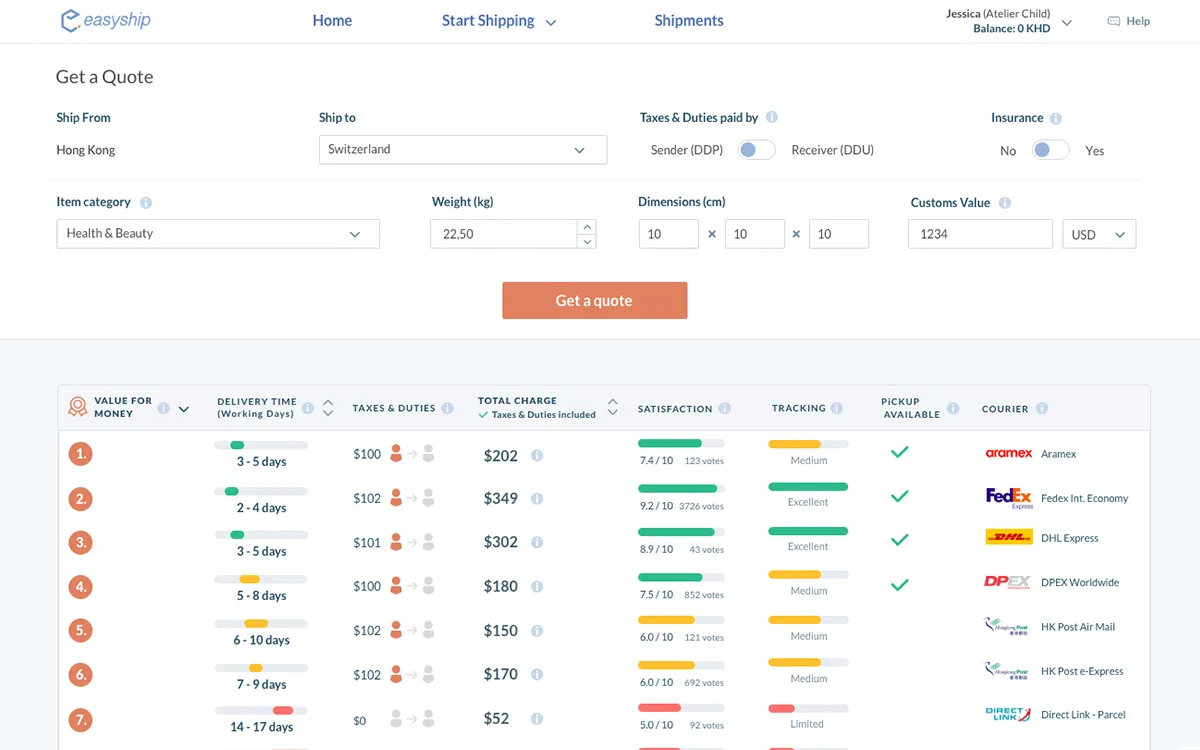Click the second Dimensions input field
The width and height of the screenshot is (1200, 750).
click(754, 234)
